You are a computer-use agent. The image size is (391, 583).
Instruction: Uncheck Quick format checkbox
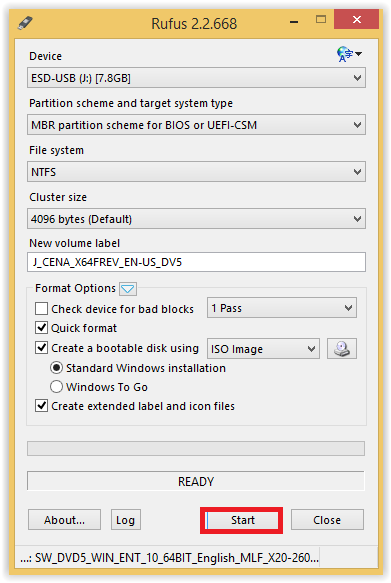click(41, 328)
